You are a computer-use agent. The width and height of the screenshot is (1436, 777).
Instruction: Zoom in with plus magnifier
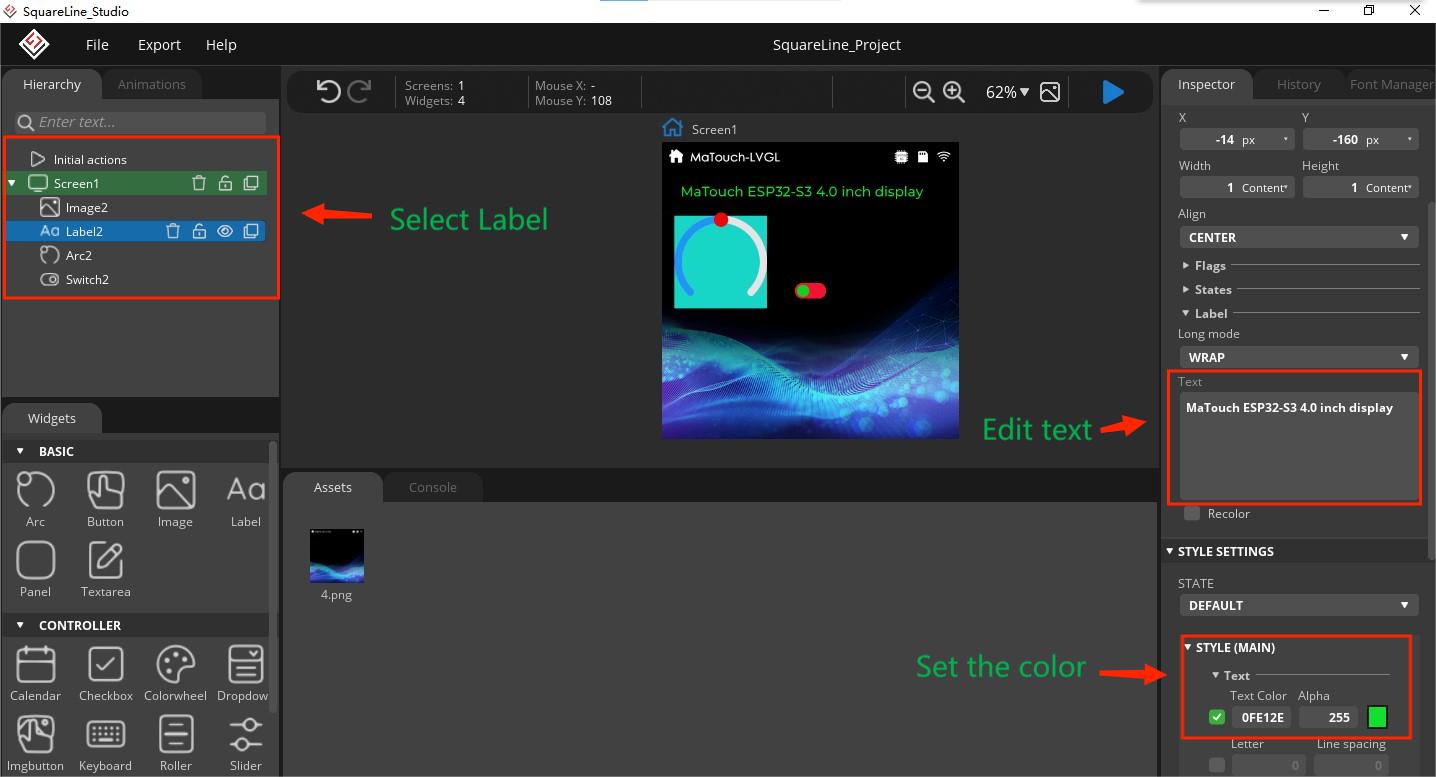(954, 92)
